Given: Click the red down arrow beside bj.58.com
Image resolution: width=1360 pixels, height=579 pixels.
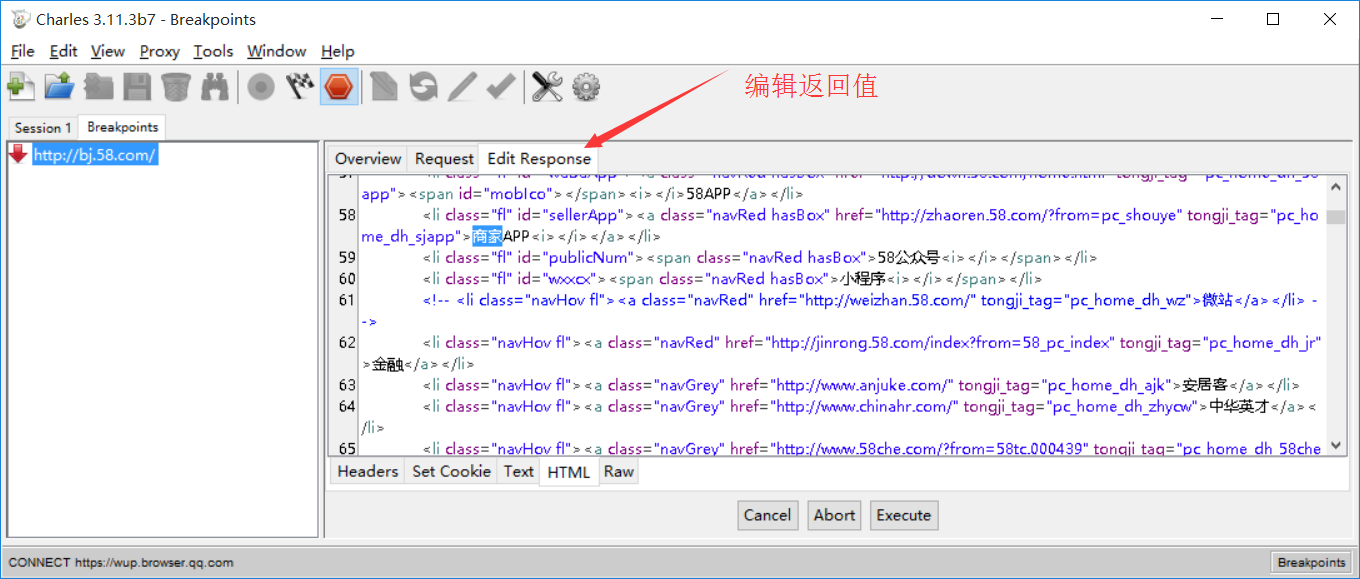Looking at the screenshot, I should pyautogui.click(x=18, y=153).
